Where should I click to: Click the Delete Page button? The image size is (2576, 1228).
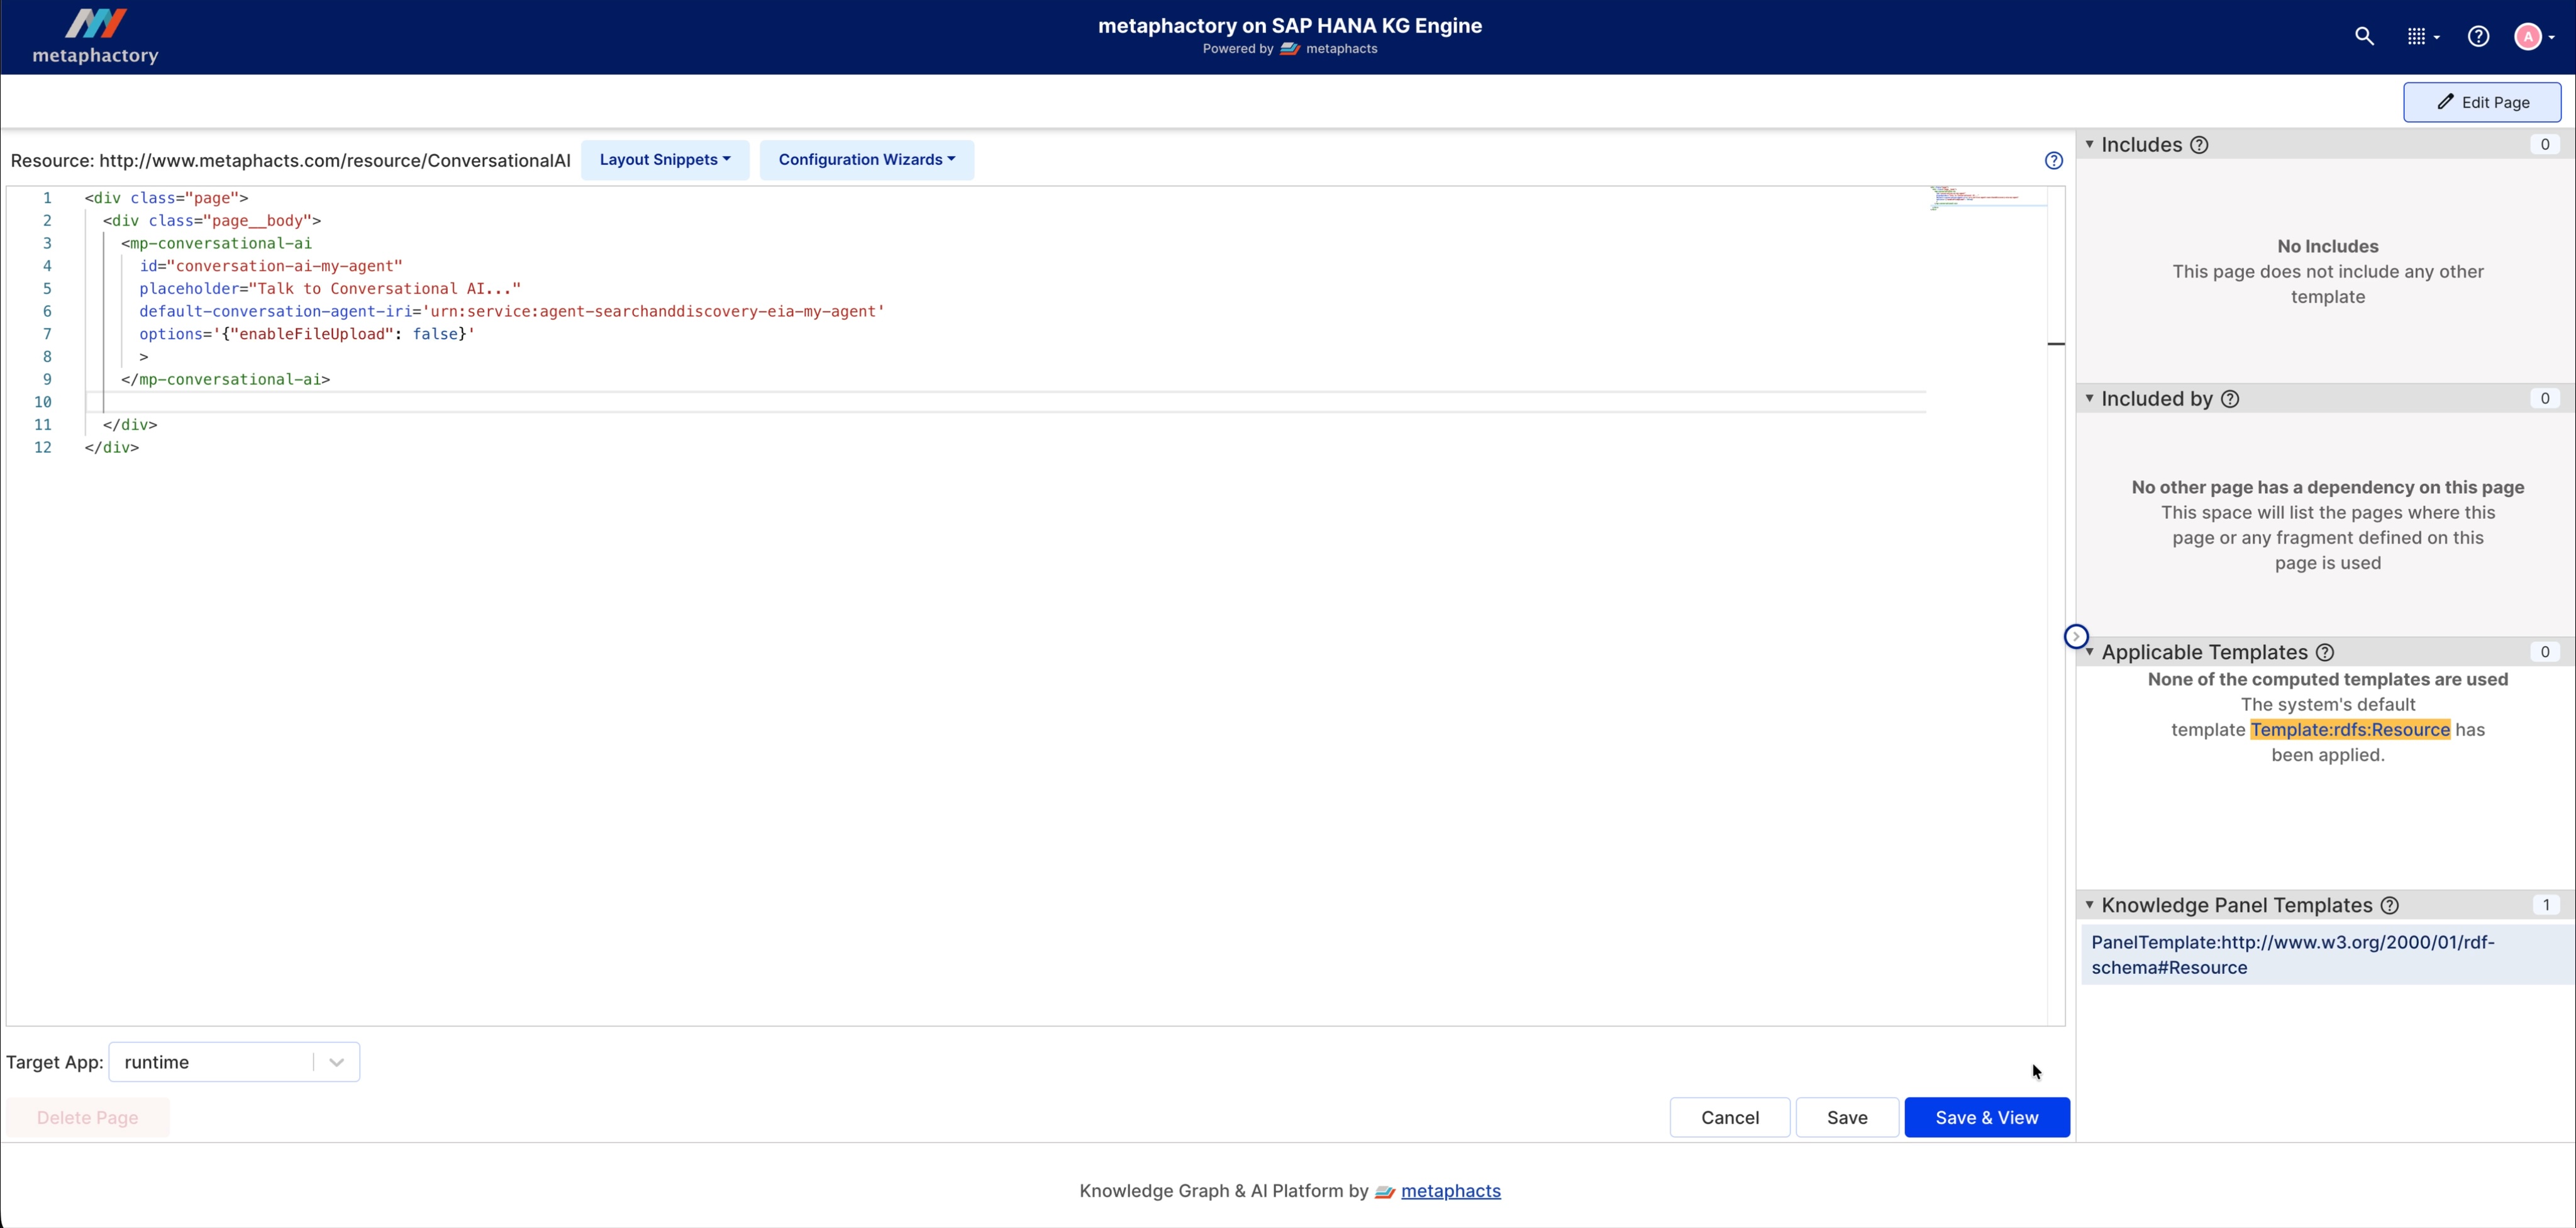[88, 1117]
